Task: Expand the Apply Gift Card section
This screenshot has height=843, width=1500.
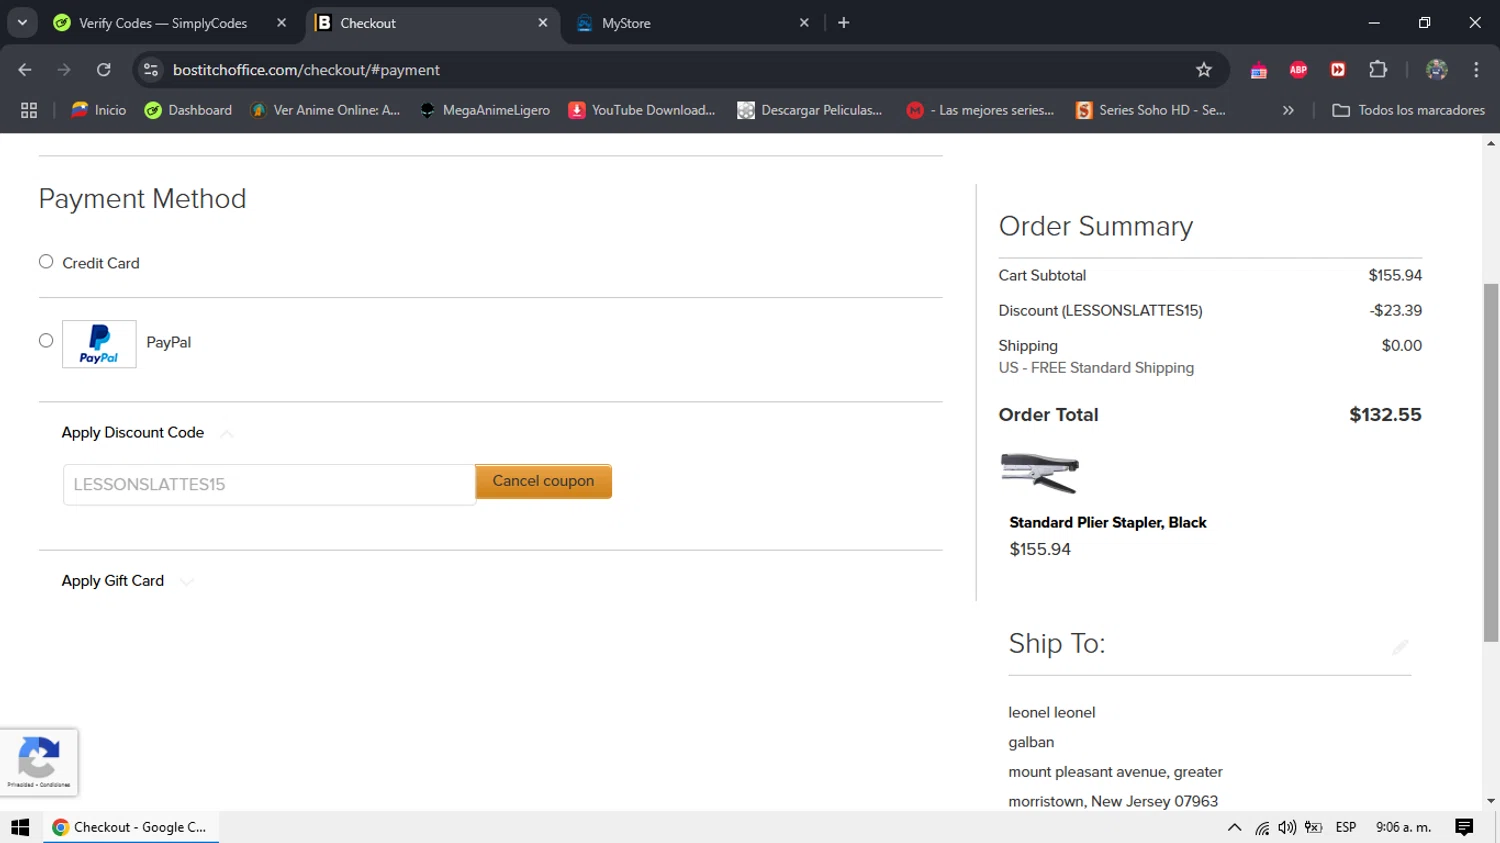Action: coord(187,581)
